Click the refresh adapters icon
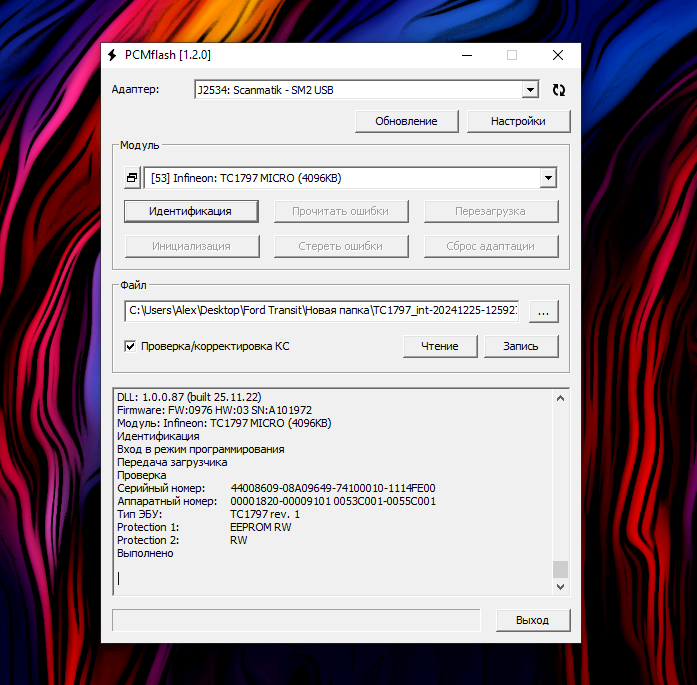This screenshot has width=697, height=685. coord(559,90)
